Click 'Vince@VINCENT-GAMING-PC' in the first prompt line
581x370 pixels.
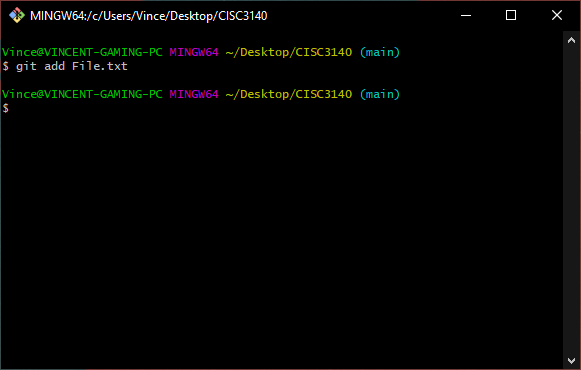(82, 52)
